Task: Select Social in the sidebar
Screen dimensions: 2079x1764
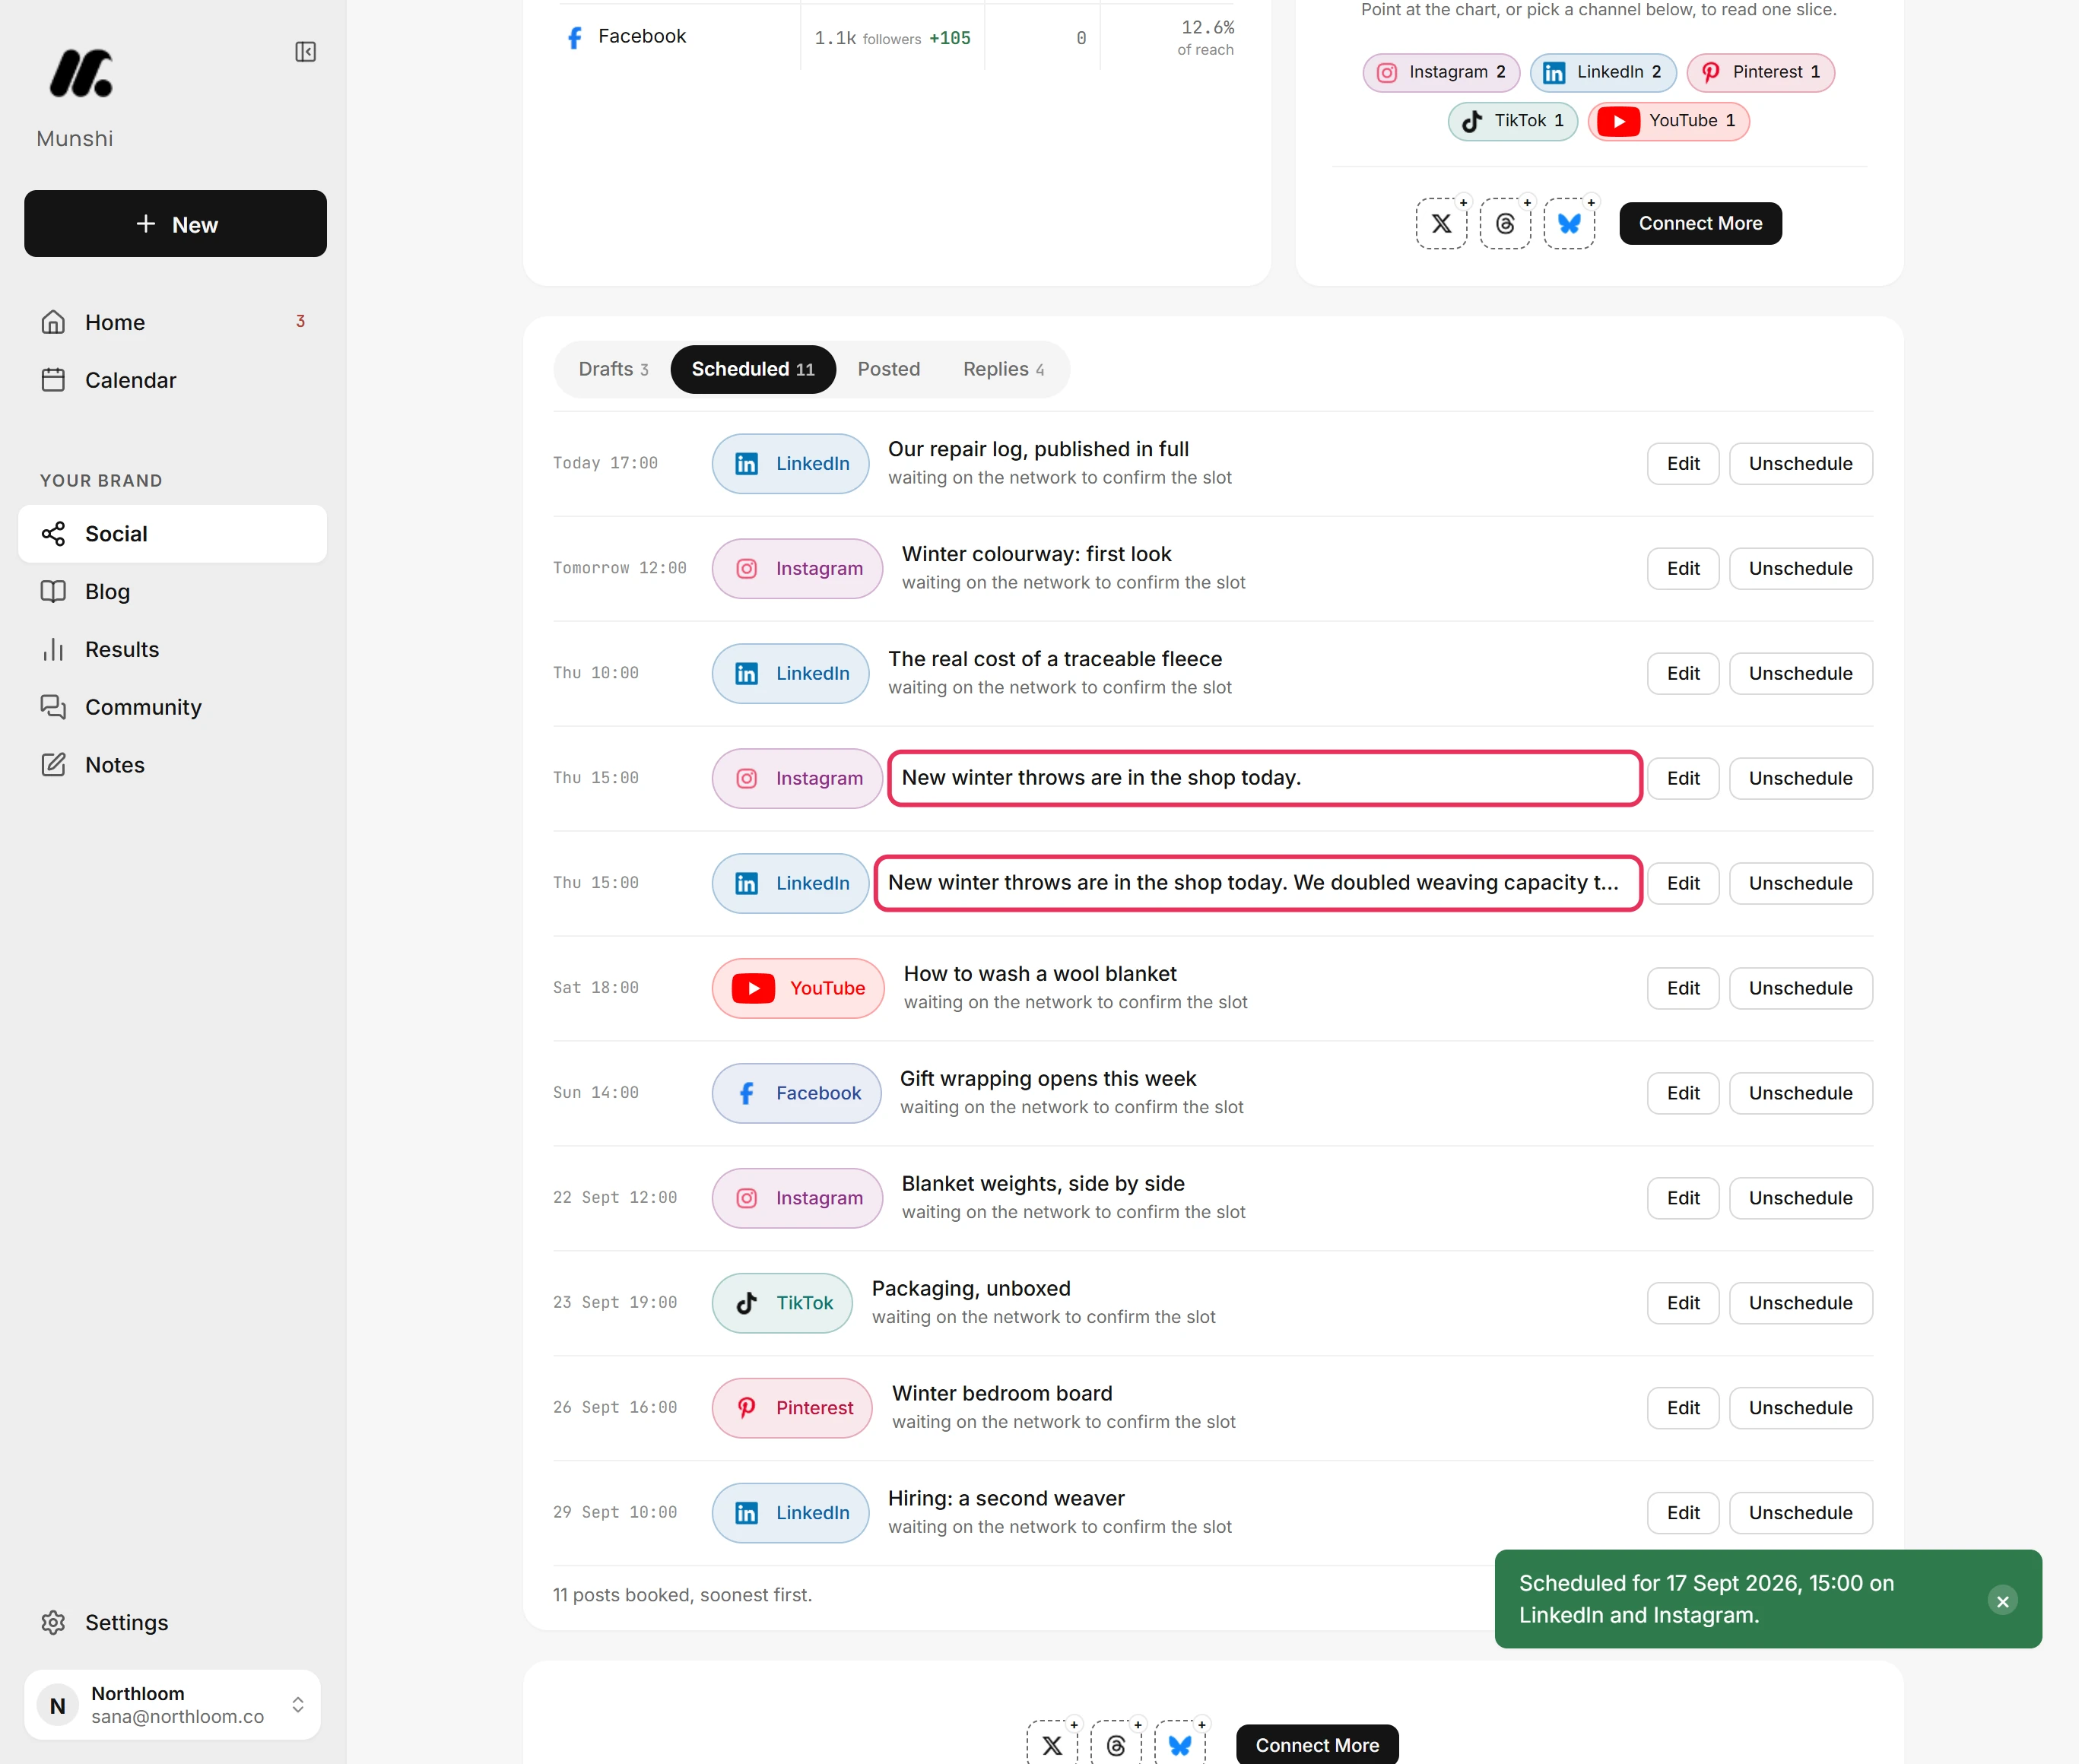Action: coord(172,534)
